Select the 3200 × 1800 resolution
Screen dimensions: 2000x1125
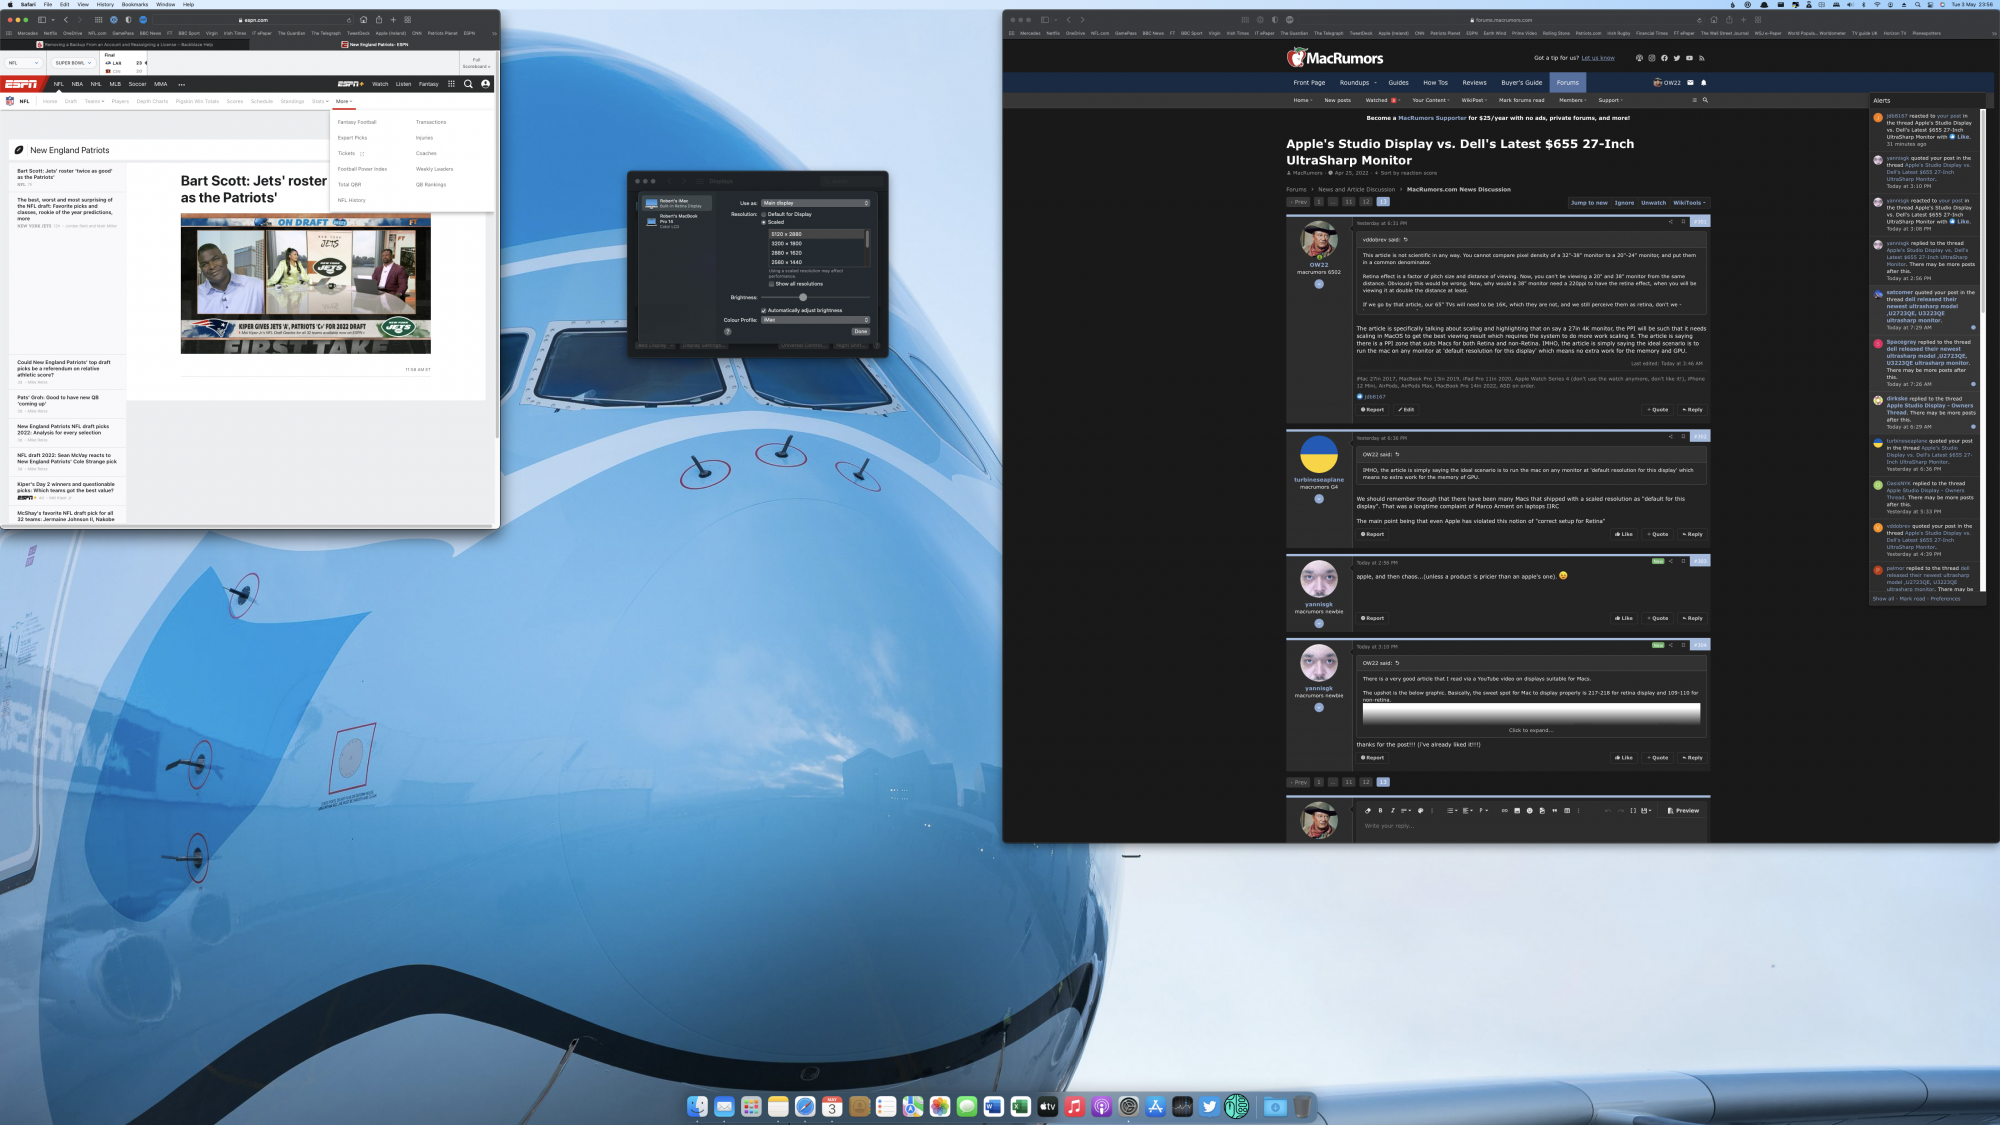(x=816, y=243)
